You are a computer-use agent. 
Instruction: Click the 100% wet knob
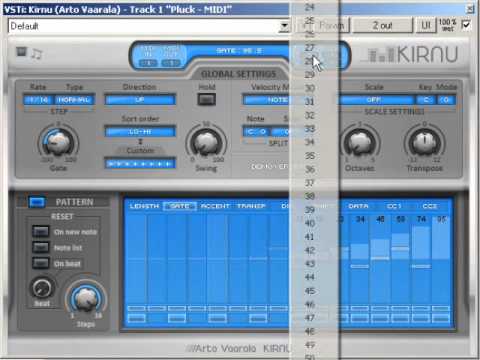pyautogui.click(x=447, y=25)
